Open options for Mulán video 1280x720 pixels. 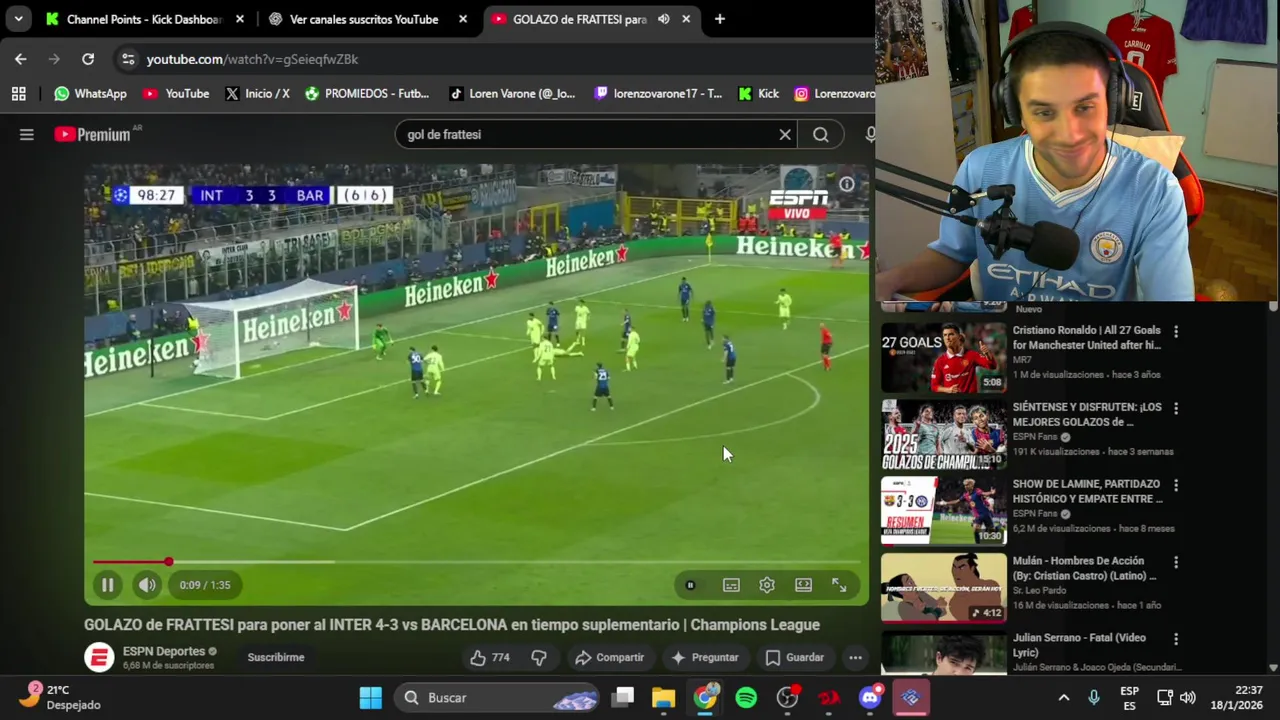click(x=1176, y=562)
